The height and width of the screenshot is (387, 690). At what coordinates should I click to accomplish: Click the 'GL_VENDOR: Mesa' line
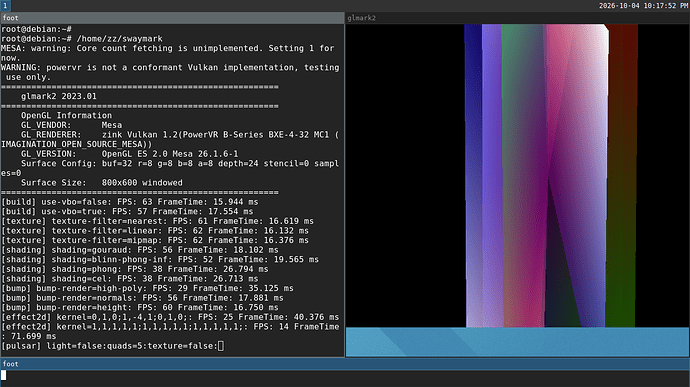click(71, 125)
